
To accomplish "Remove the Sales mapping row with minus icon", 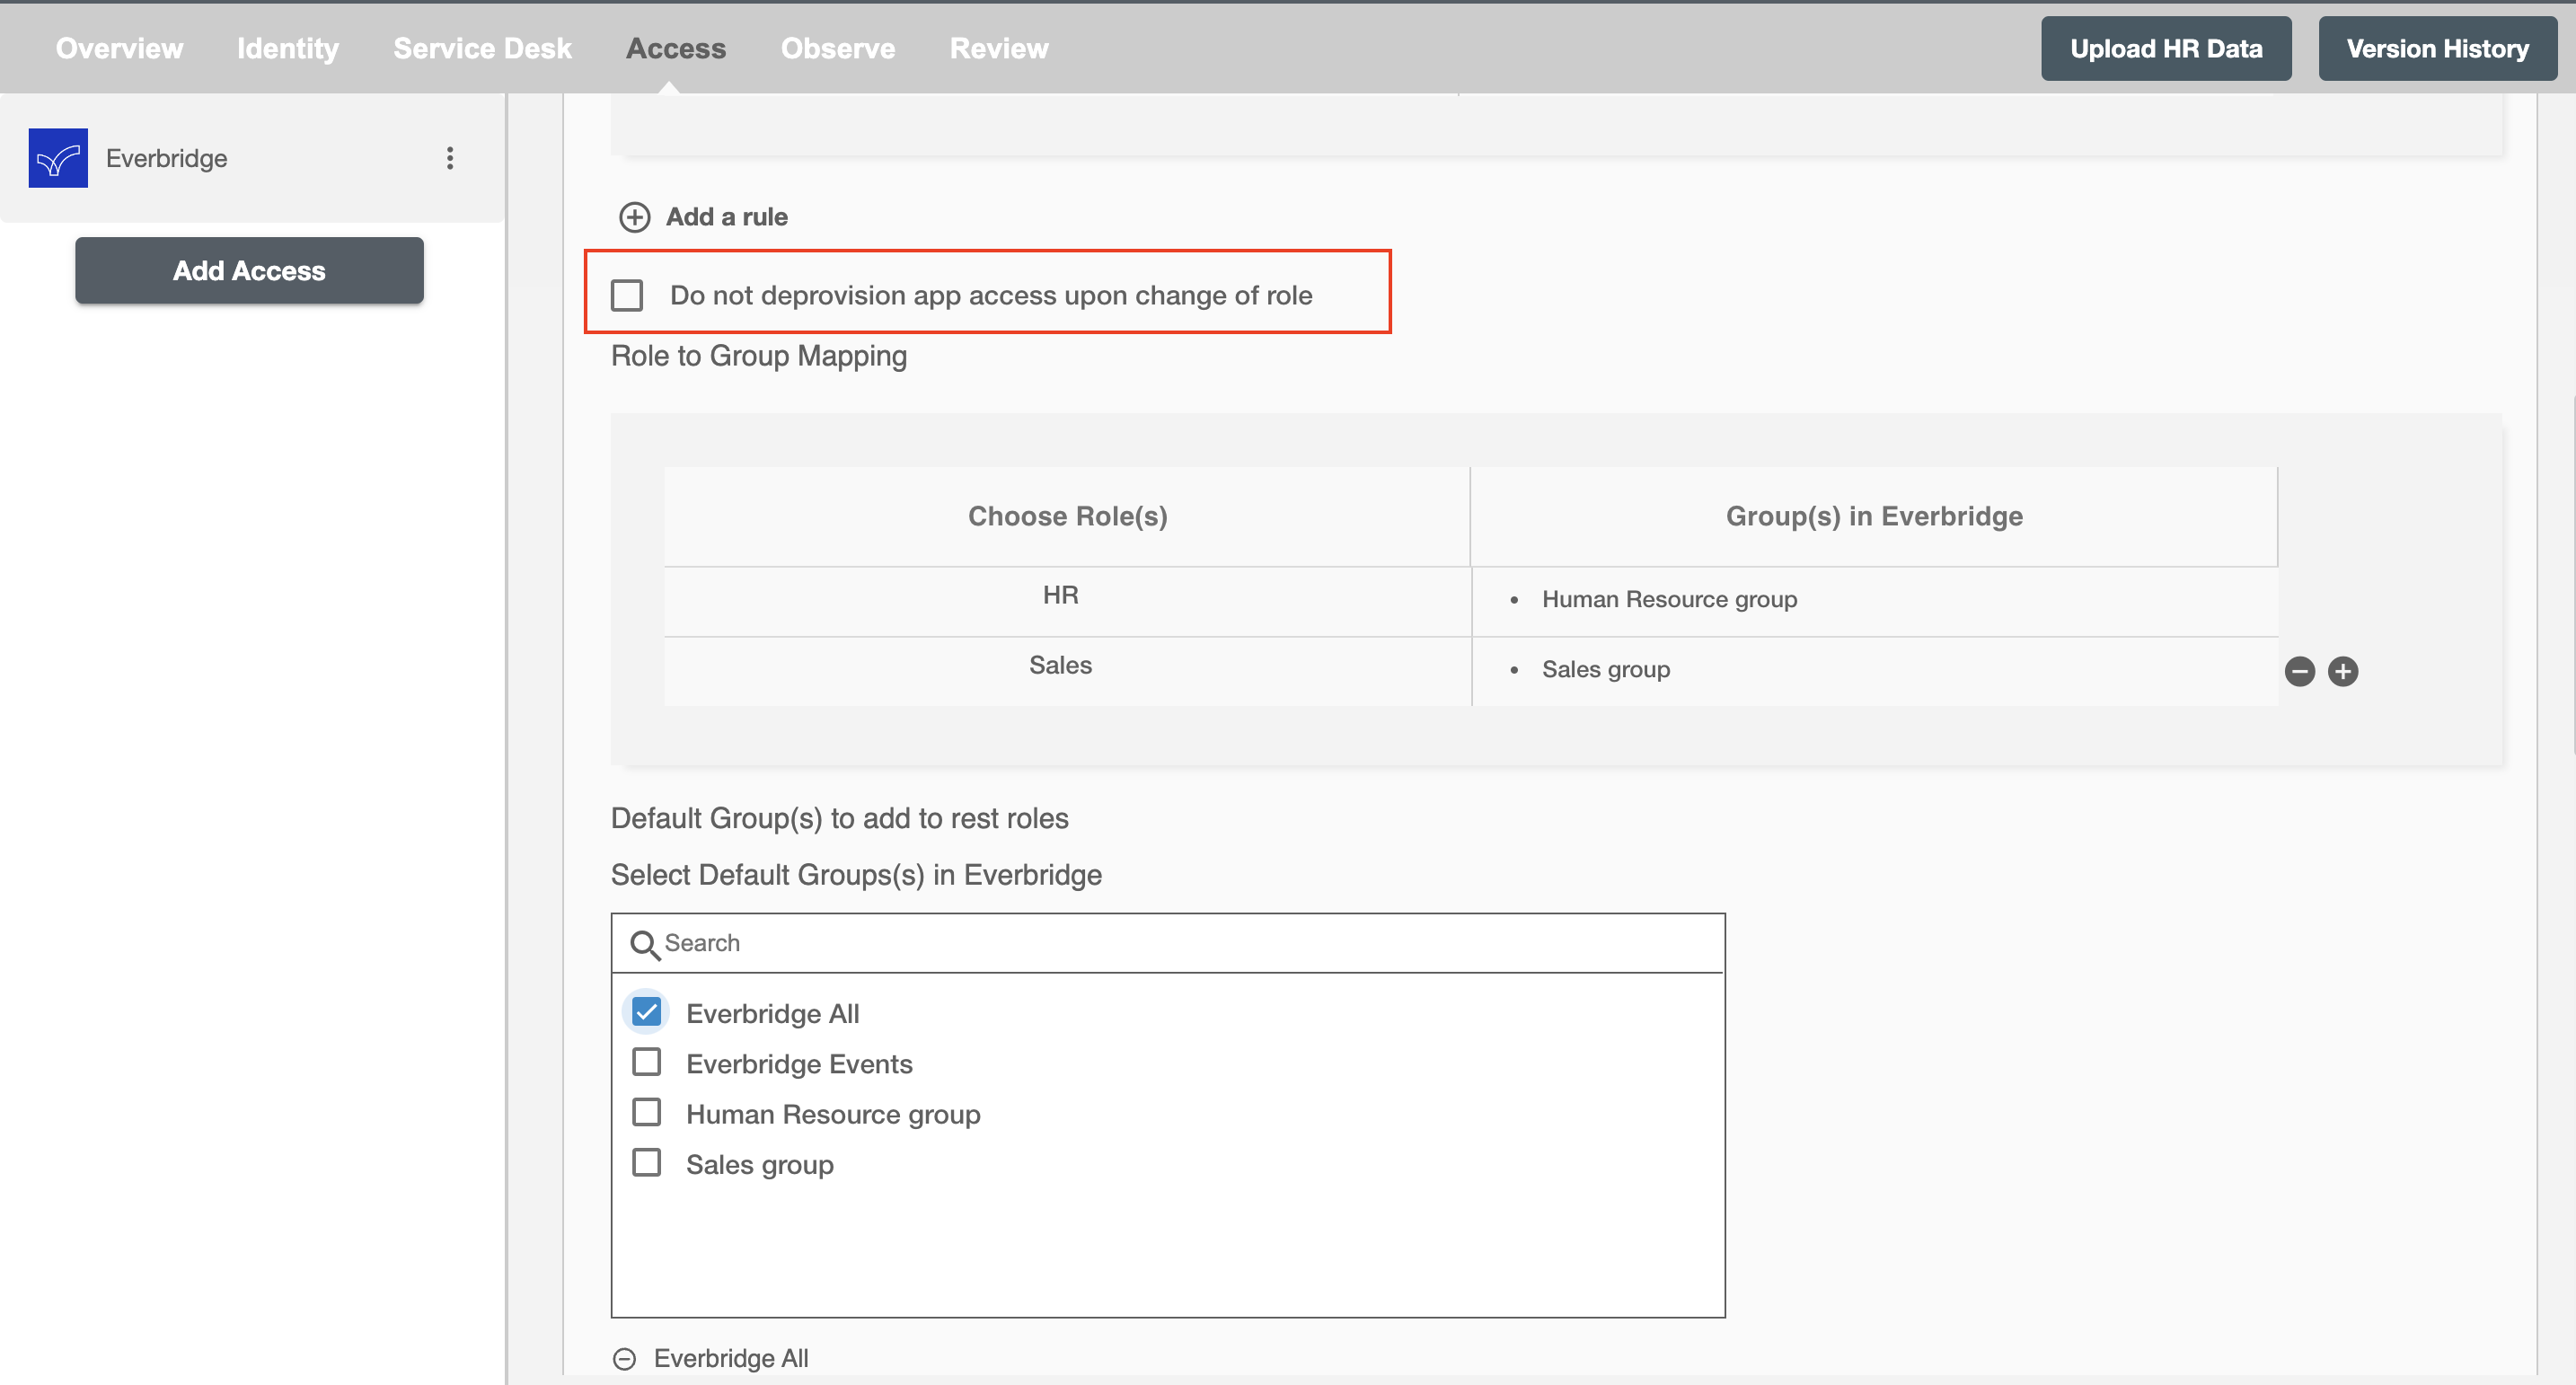I will coord(2300,671).
